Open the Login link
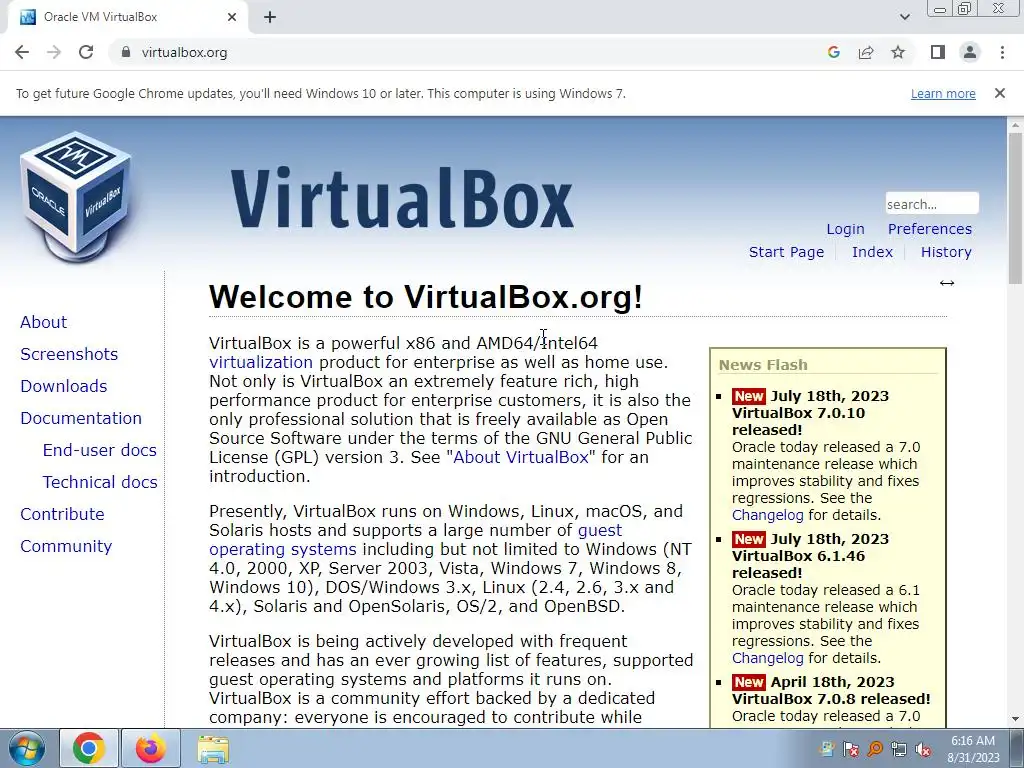1024x768 pixels. (x=845, y=229)
